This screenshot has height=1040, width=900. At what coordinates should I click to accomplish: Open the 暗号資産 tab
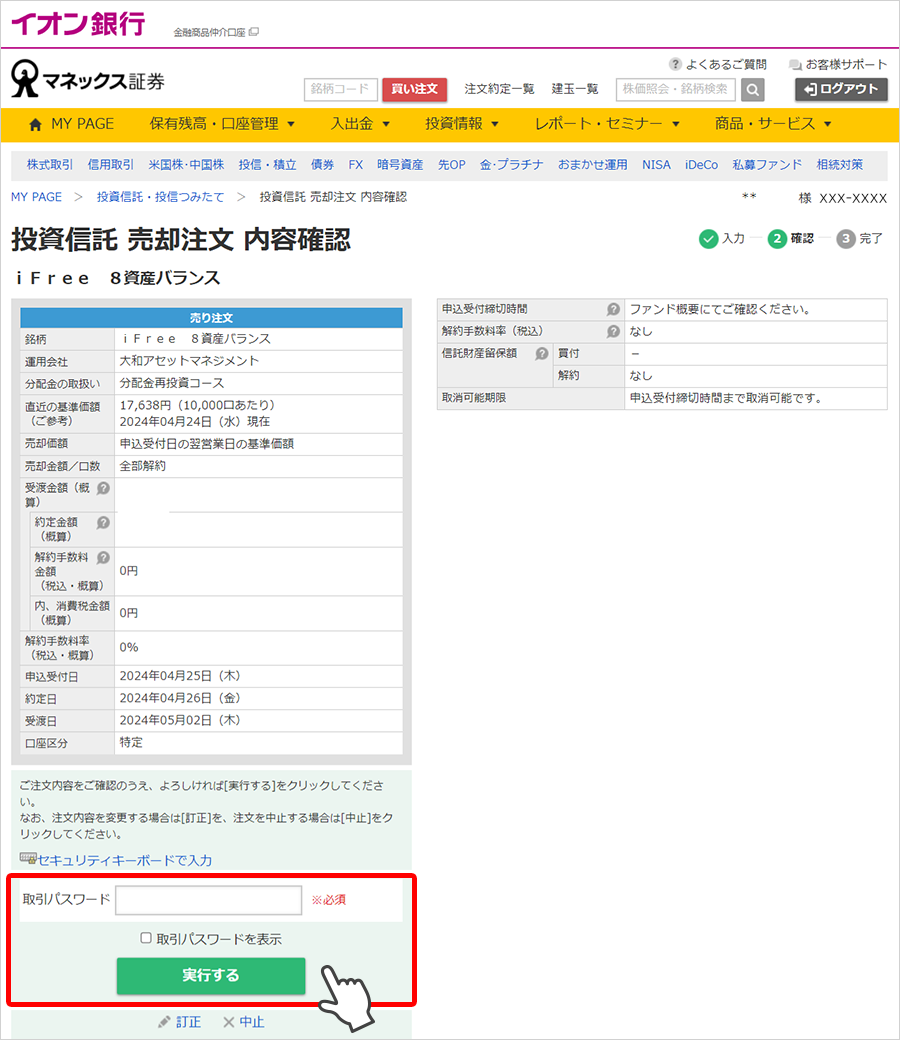click(x=400, y=165)
